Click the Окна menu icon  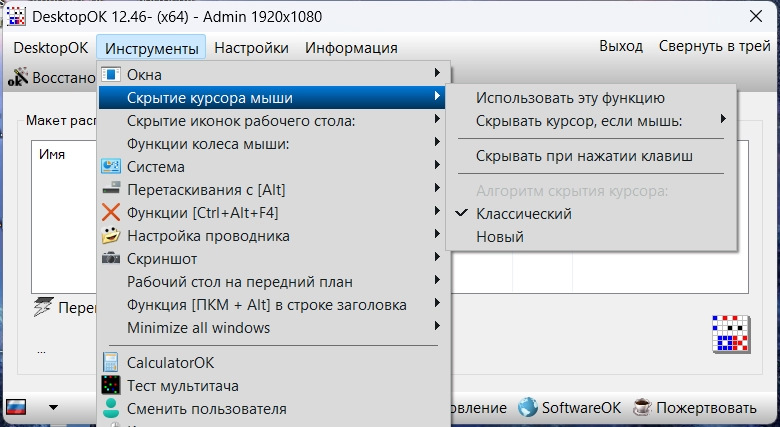pyautogui.click(x=111, y=75)
